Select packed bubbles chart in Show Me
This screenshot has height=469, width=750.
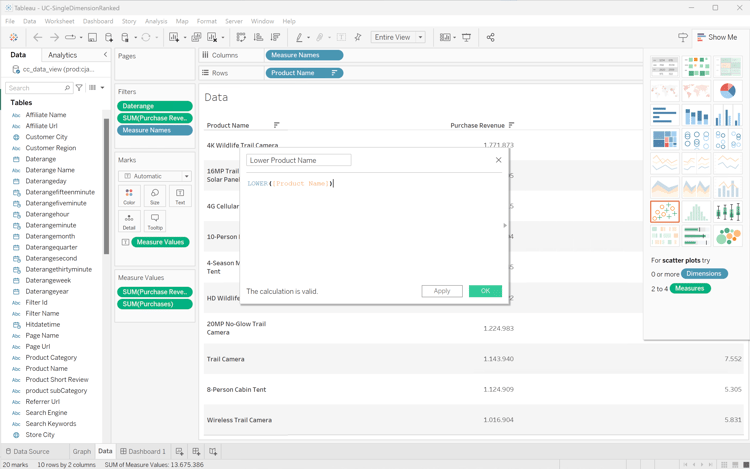[728, 236]
